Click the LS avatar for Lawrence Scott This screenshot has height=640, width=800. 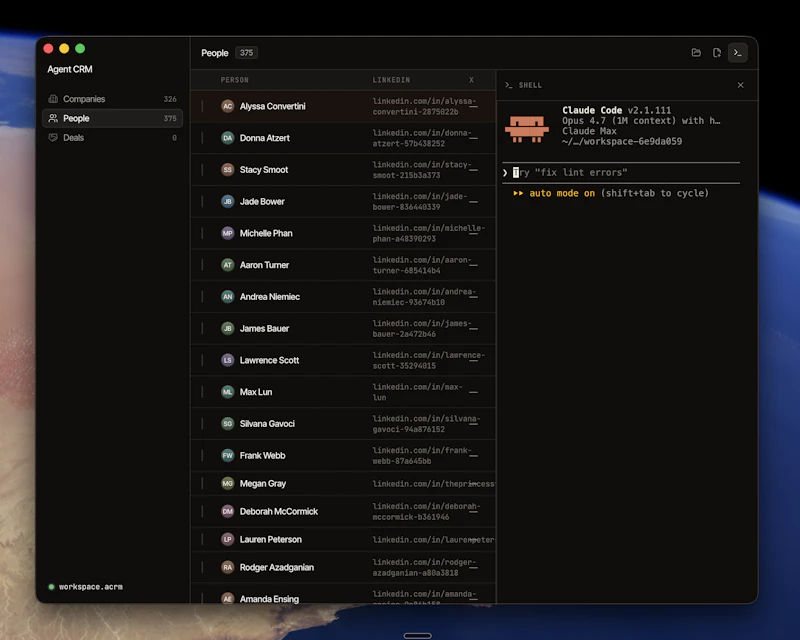pyautogui.click(x=228, y=360)
